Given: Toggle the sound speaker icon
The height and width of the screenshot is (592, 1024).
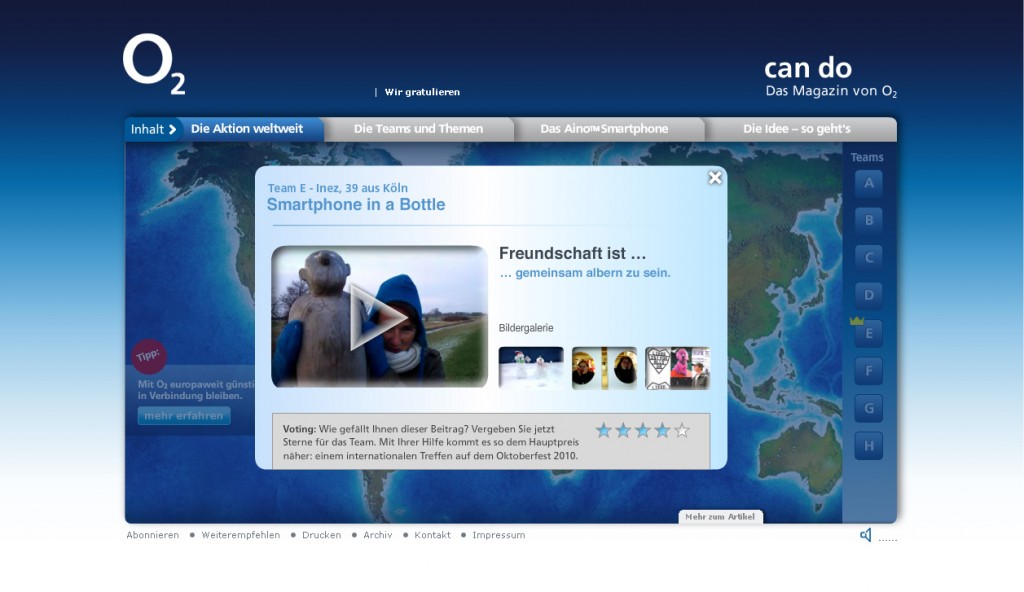Looking at the screenshot, I should point(865,536).
